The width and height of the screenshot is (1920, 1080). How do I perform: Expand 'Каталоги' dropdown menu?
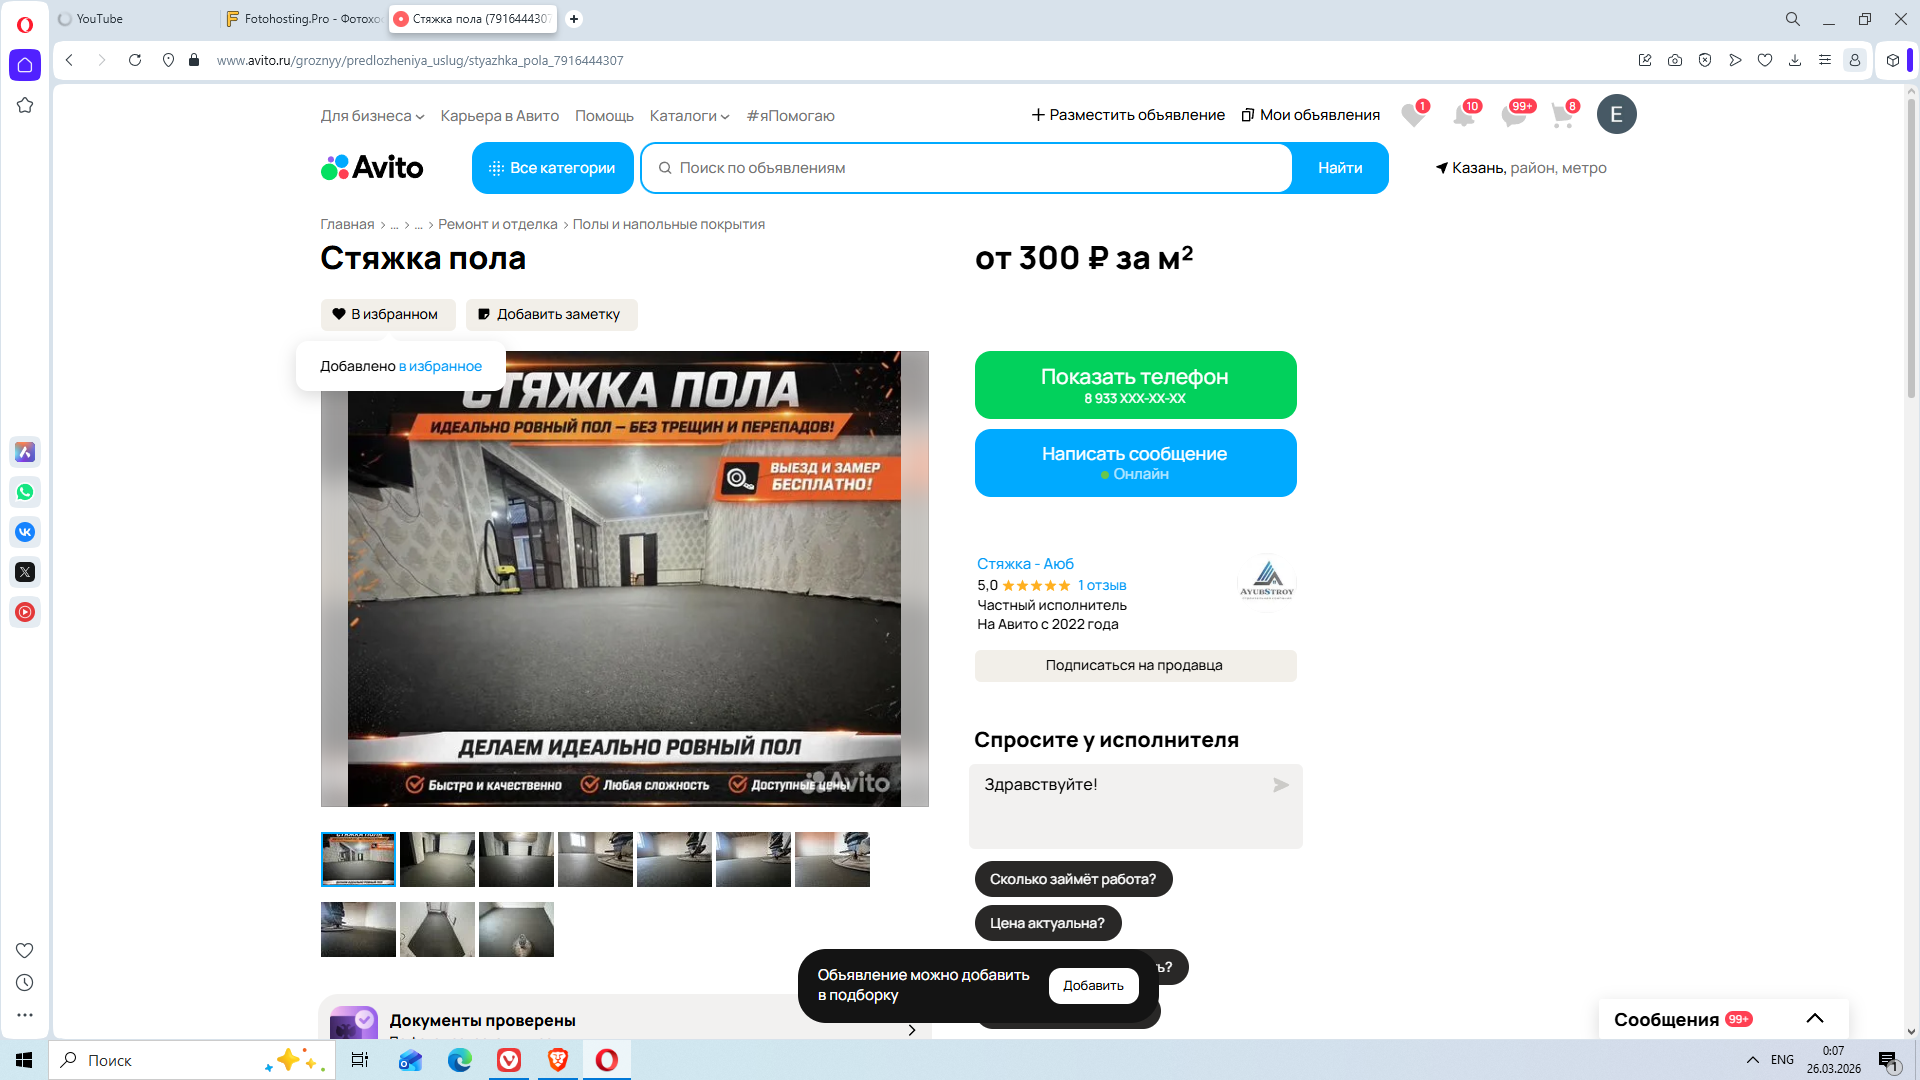[689, 116]
